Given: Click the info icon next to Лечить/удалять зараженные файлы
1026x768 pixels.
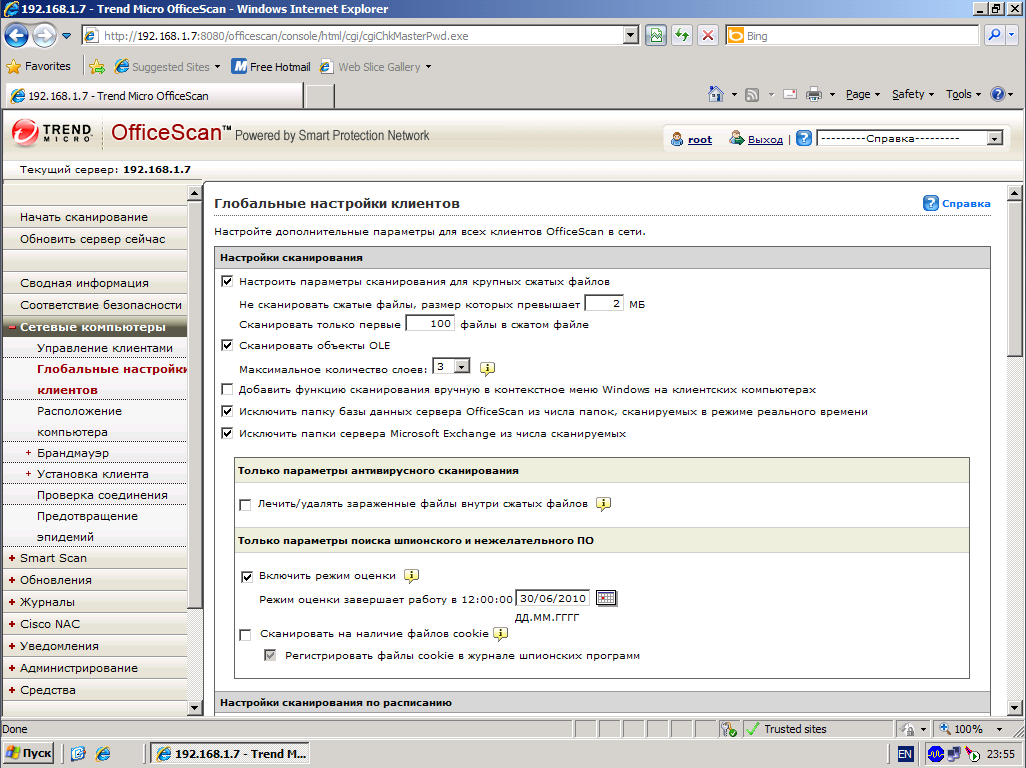Looking at the screenshot, I should pos(603,504).
